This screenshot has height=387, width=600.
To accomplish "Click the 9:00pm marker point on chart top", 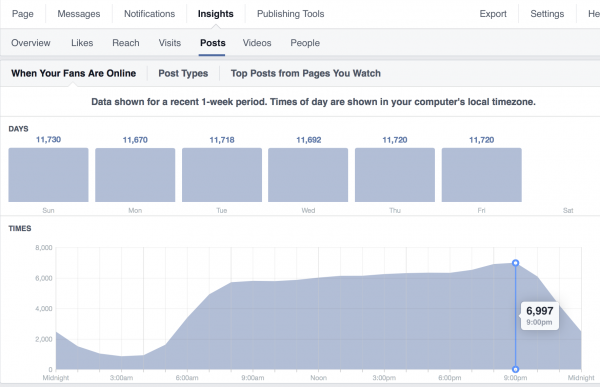I will tap(515, 263).
